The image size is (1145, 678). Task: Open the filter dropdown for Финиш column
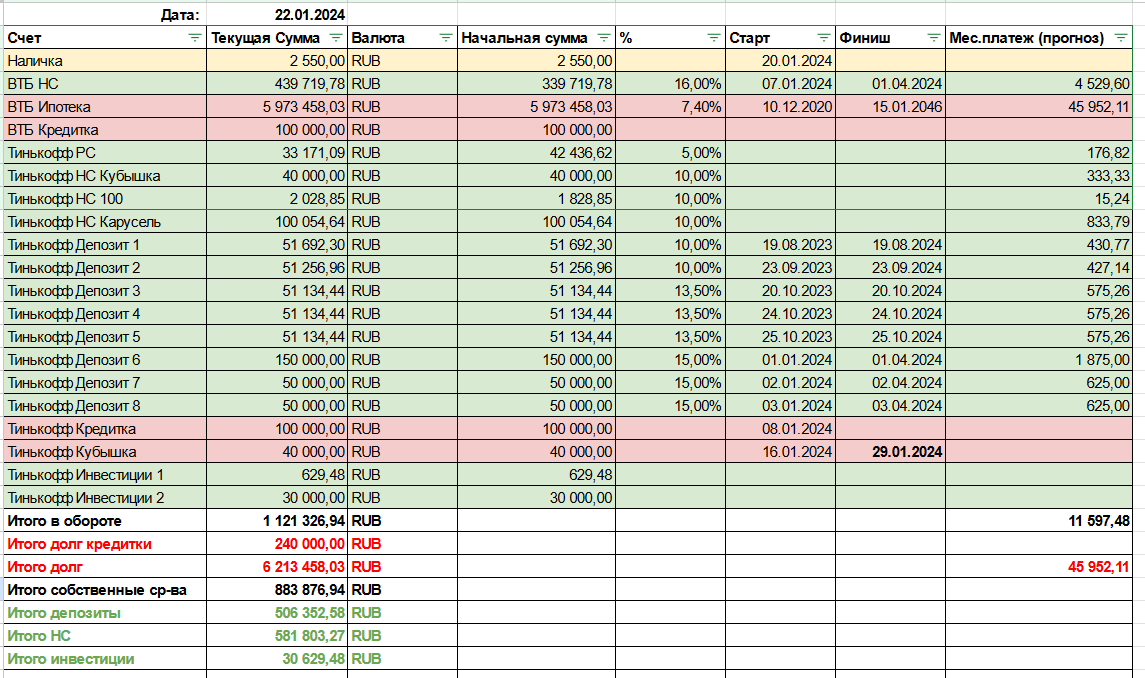coord(933,38)
